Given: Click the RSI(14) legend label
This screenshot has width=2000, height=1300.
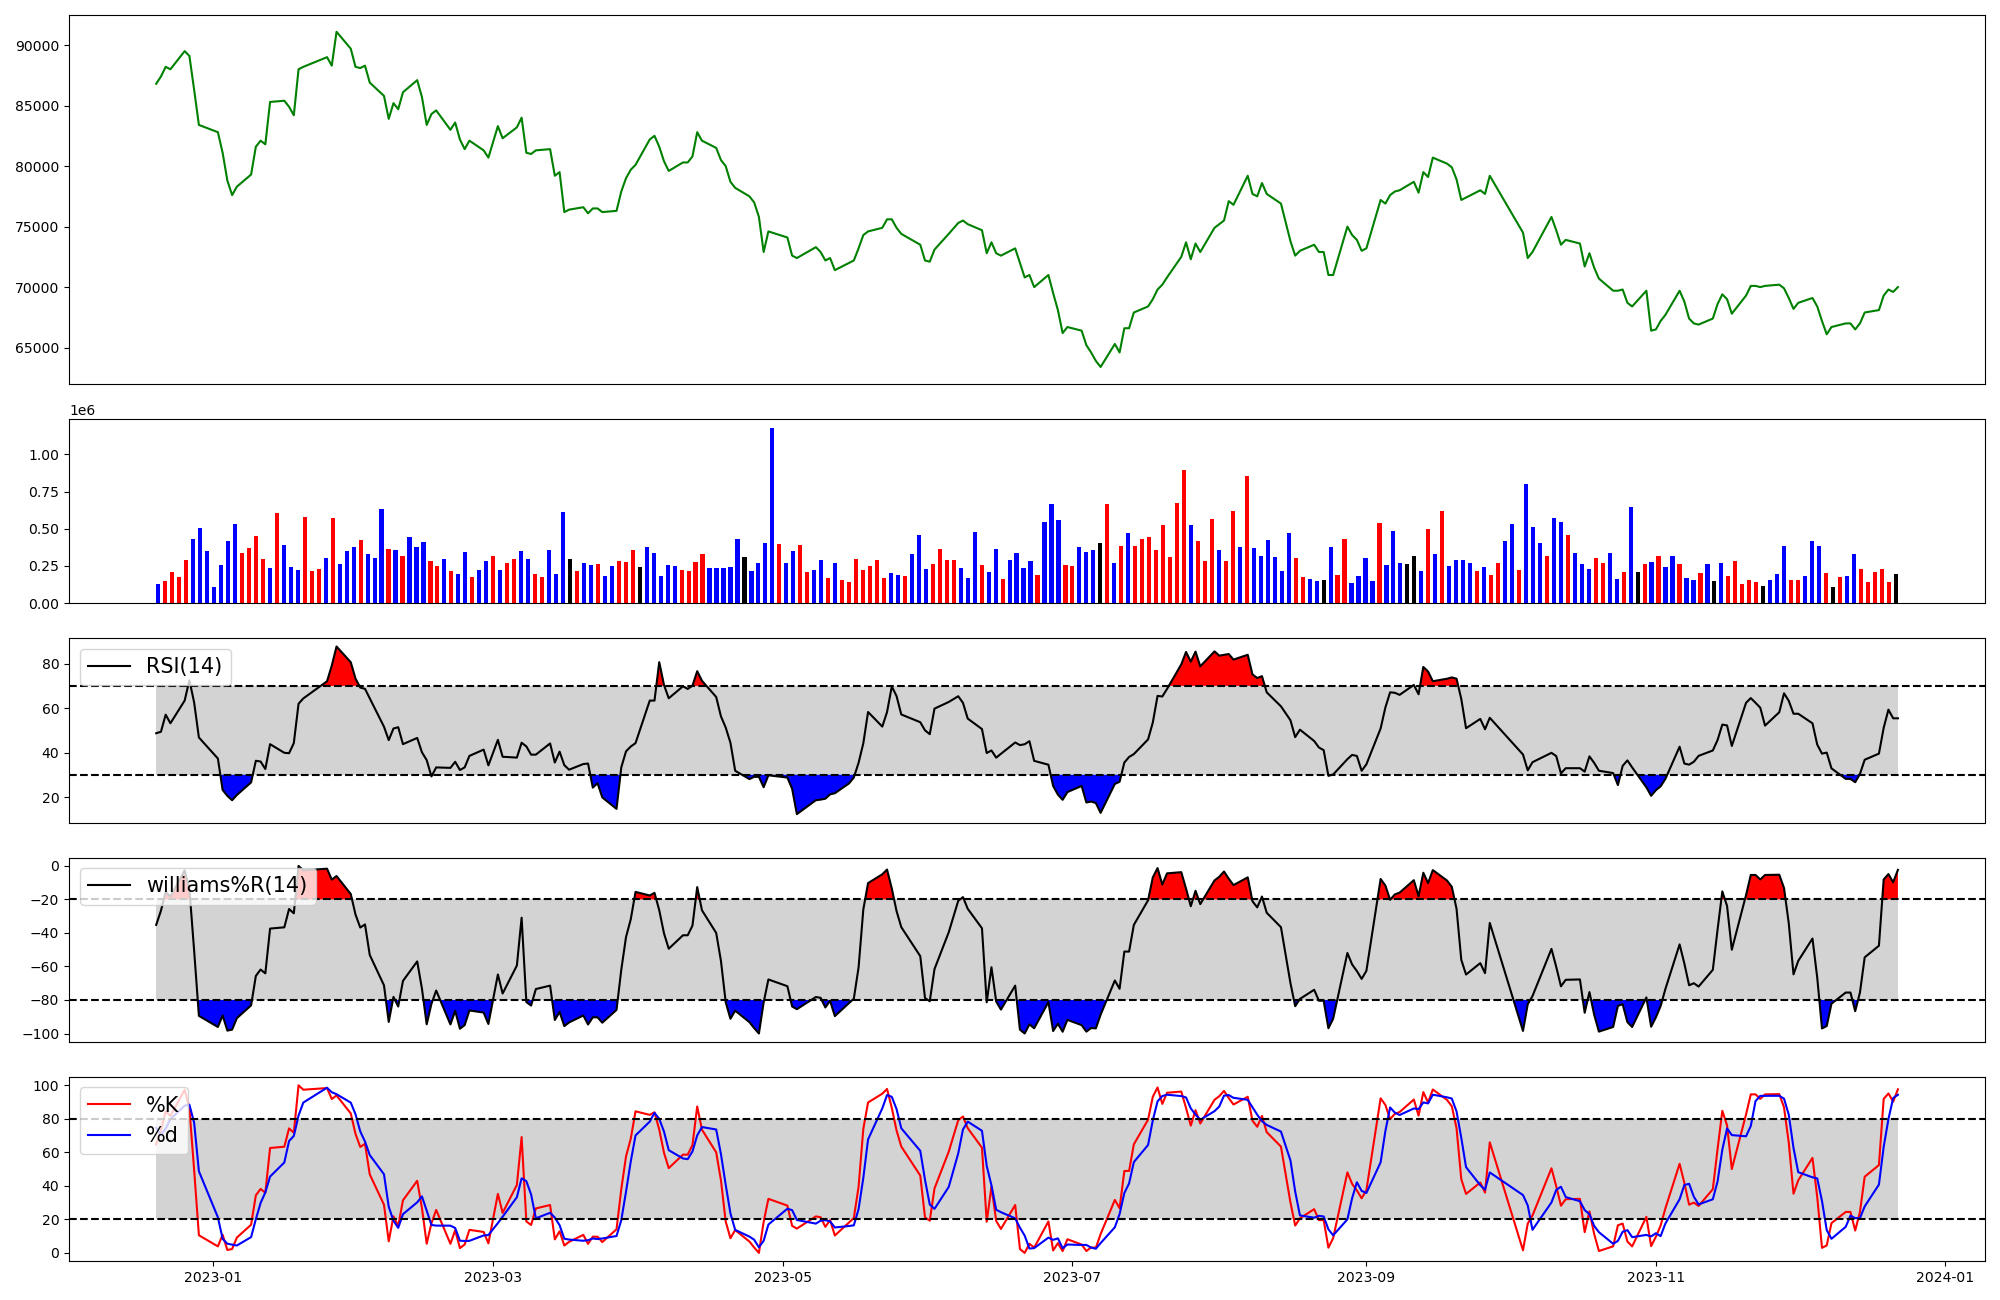Looking at the screenshot, I should (x=184, y=666).
